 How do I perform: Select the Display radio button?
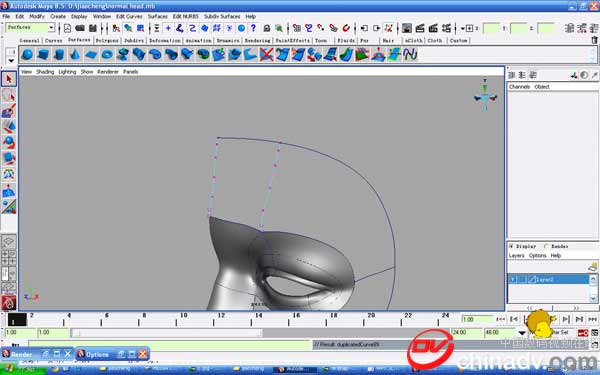pos(511,246)
